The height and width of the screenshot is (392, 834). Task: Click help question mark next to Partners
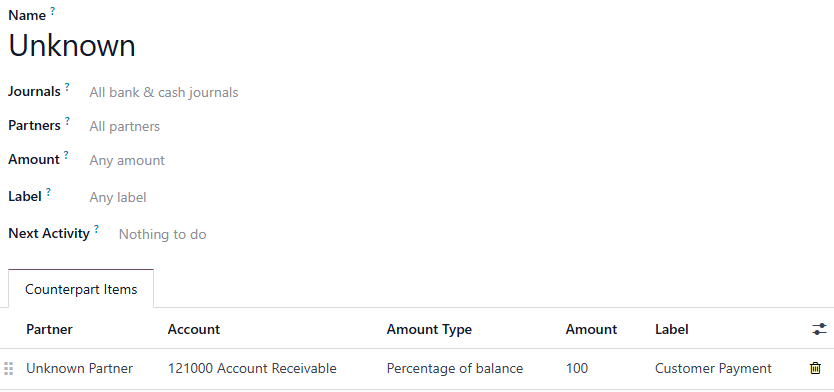pyautogui.click(x=67, y=121)
